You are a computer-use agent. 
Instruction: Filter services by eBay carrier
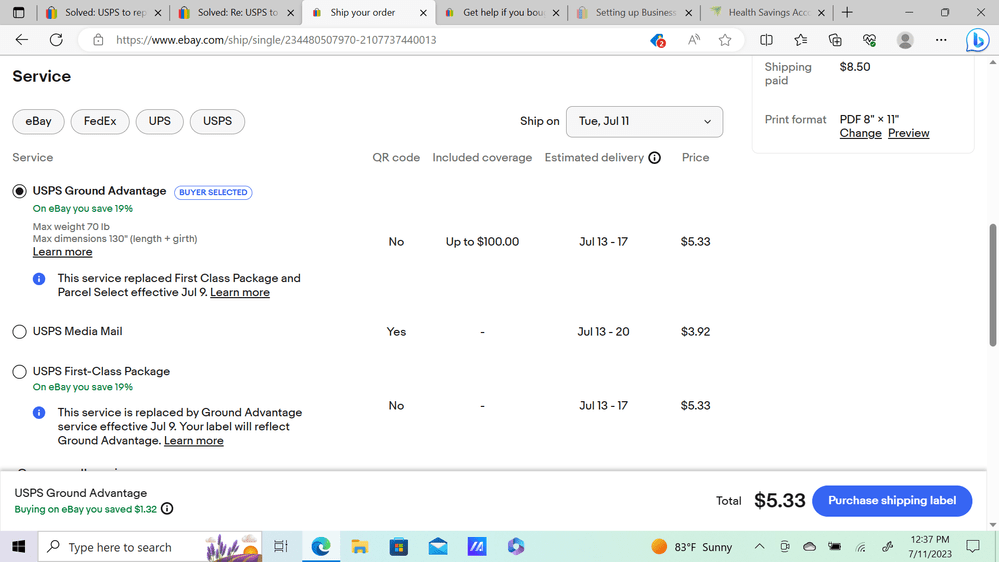click(38, 121)
